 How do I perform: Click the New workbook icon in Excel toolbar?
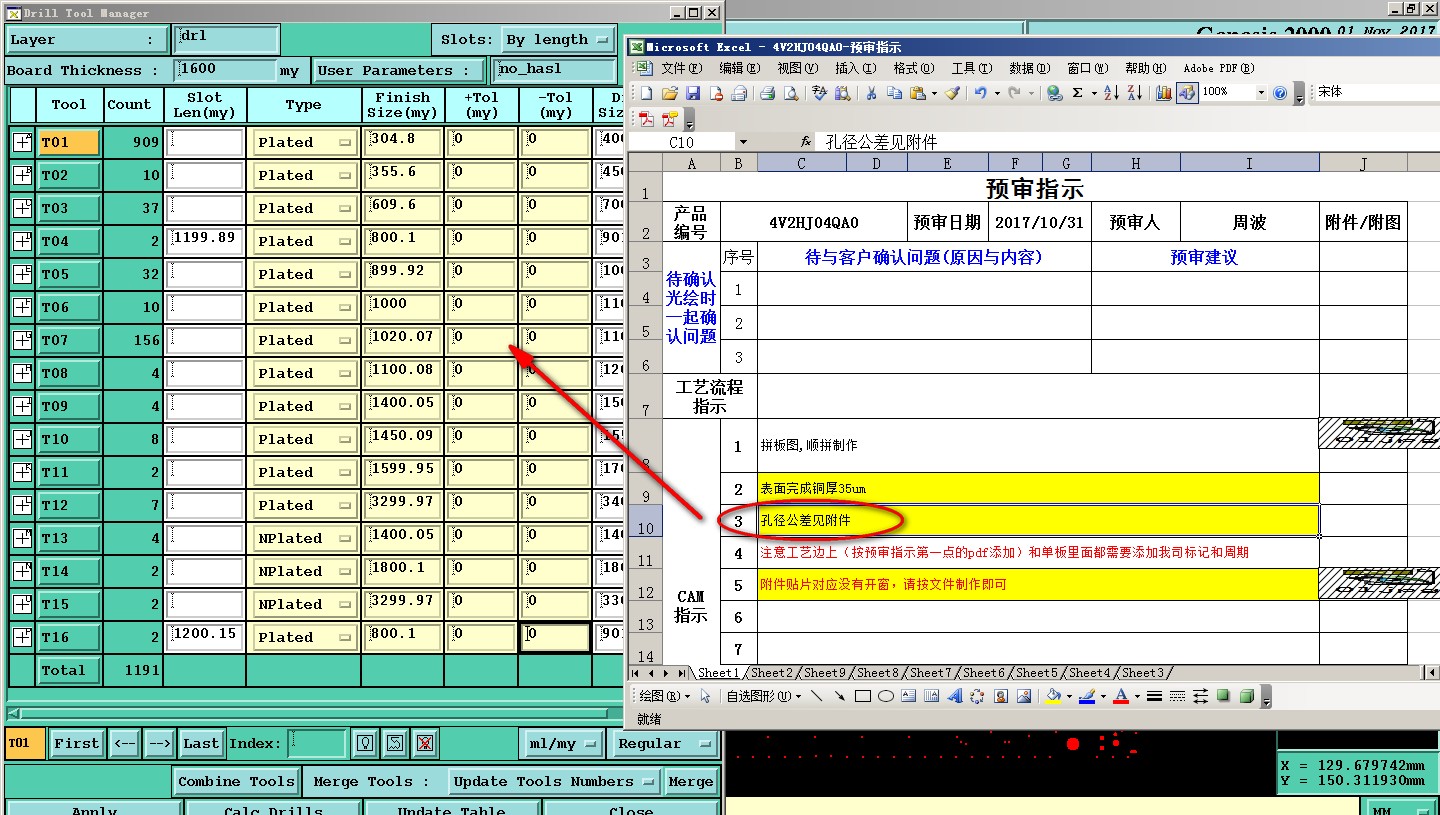click(x=646, y=93)
